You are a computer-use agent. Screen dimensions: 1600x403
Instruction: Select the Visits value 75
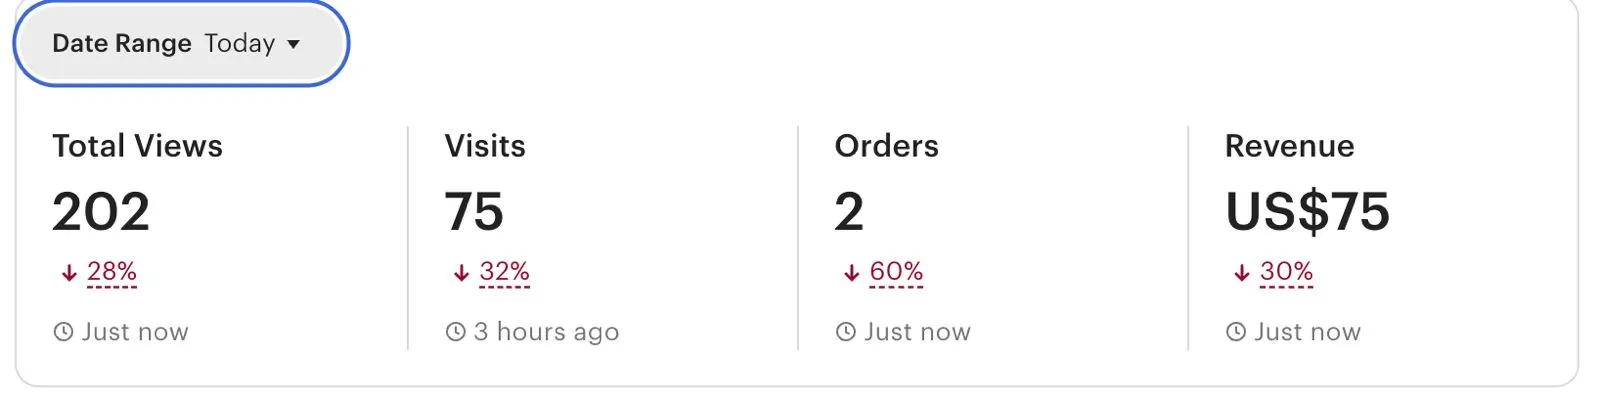(x=474, y=212)
